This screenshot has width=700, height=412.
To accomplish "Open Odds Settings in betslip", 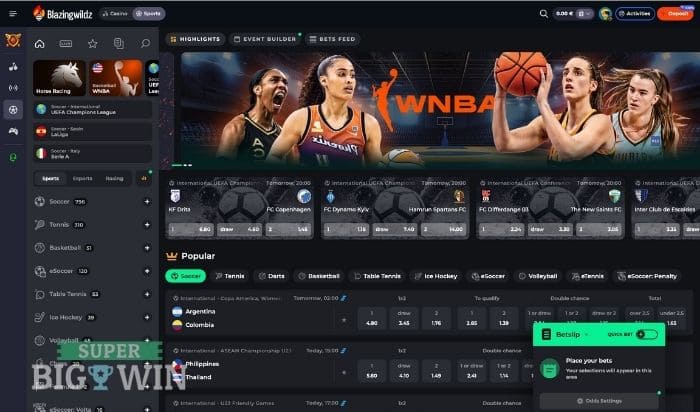I will click(x=599, y=401).
